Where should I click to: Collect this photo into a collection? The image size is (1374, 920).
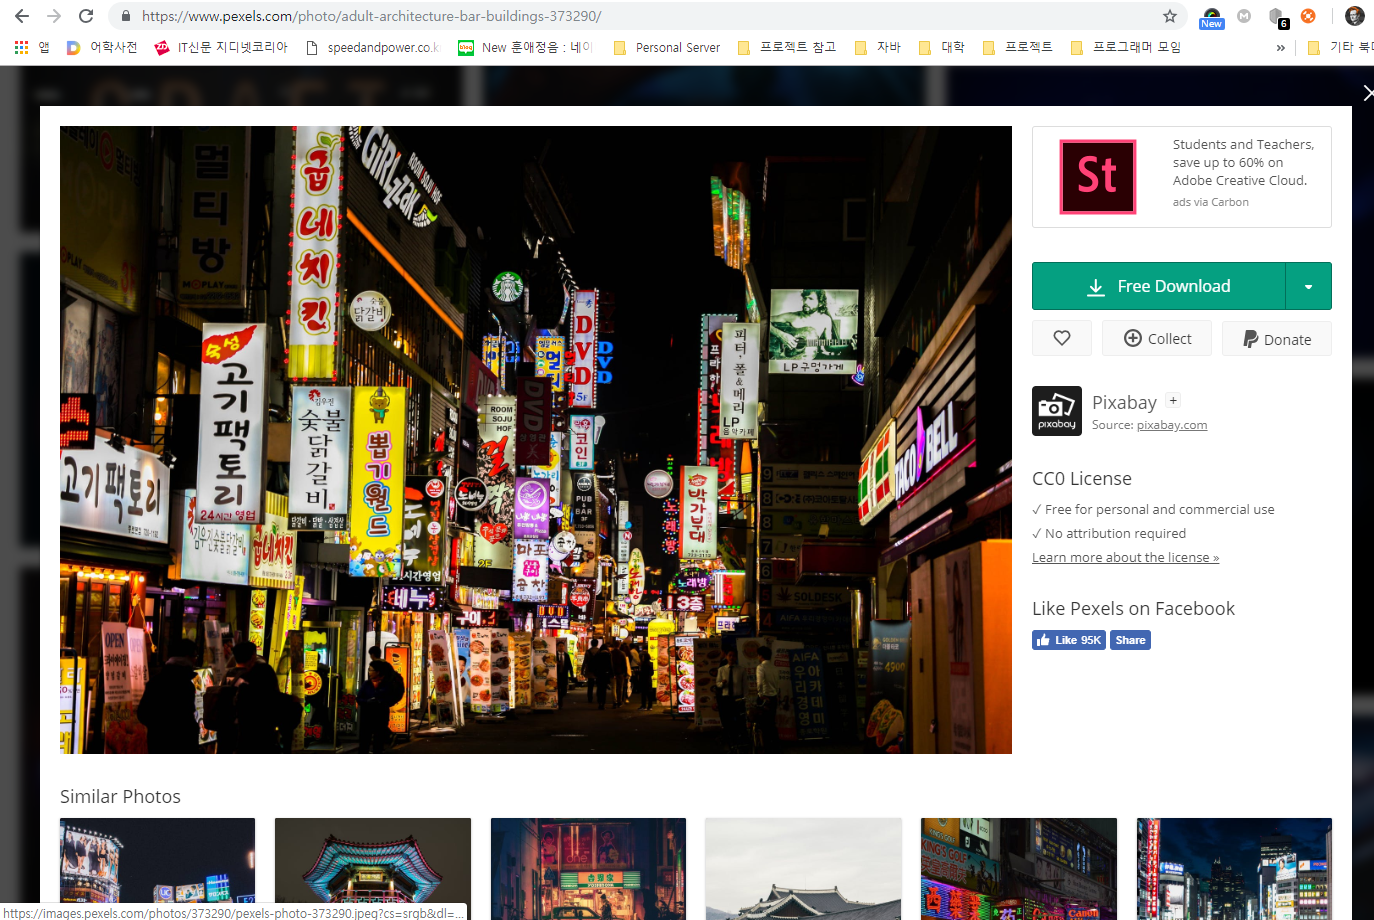(x=1157, y=338)
